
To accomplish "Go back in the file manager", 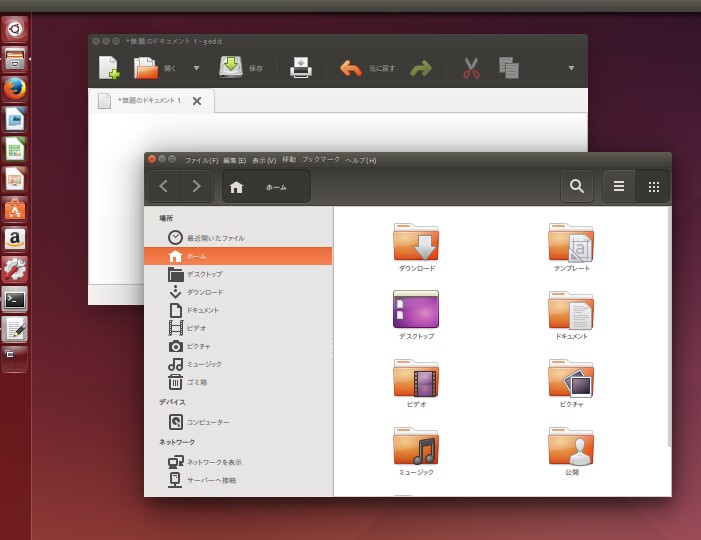I will point(164,186).
